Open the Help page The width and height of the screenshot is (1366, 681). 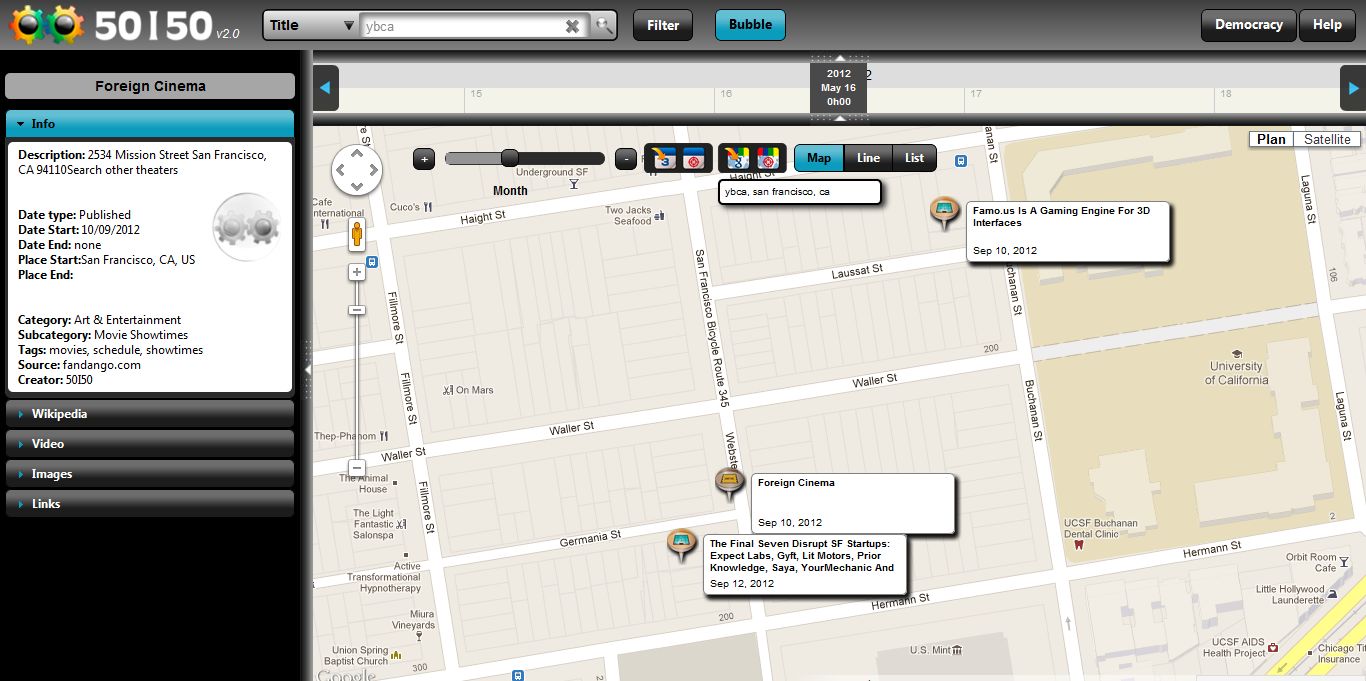(x=1327, y=25)
